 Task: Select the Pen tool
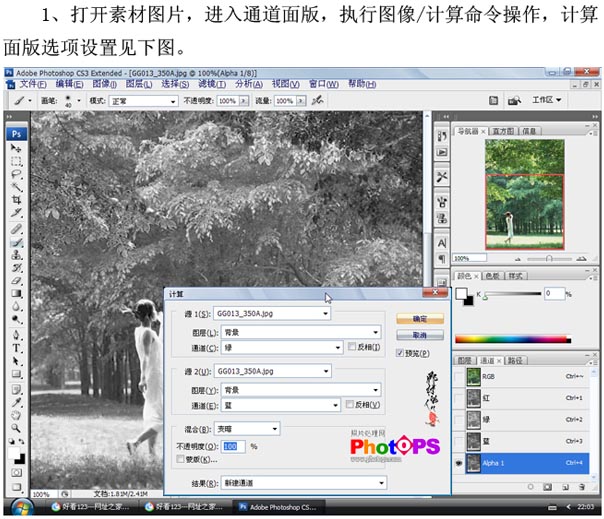[x=16, y=335]
